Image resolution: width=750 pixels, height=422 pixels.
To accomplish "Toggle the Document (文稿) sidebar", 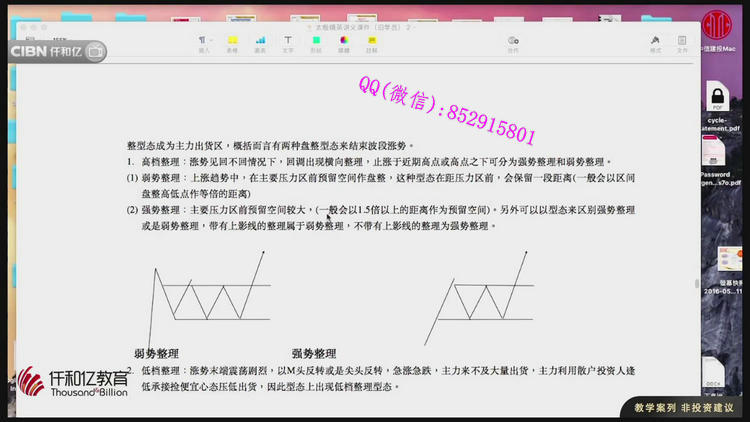I will pyautogui.click(x=682, y=42).
